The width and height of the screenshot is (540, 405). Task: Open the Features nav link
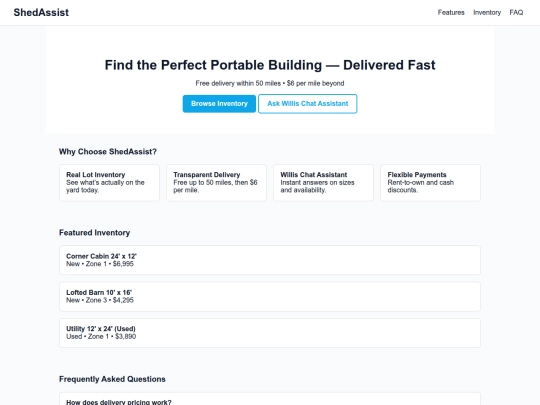pos(451,12)
